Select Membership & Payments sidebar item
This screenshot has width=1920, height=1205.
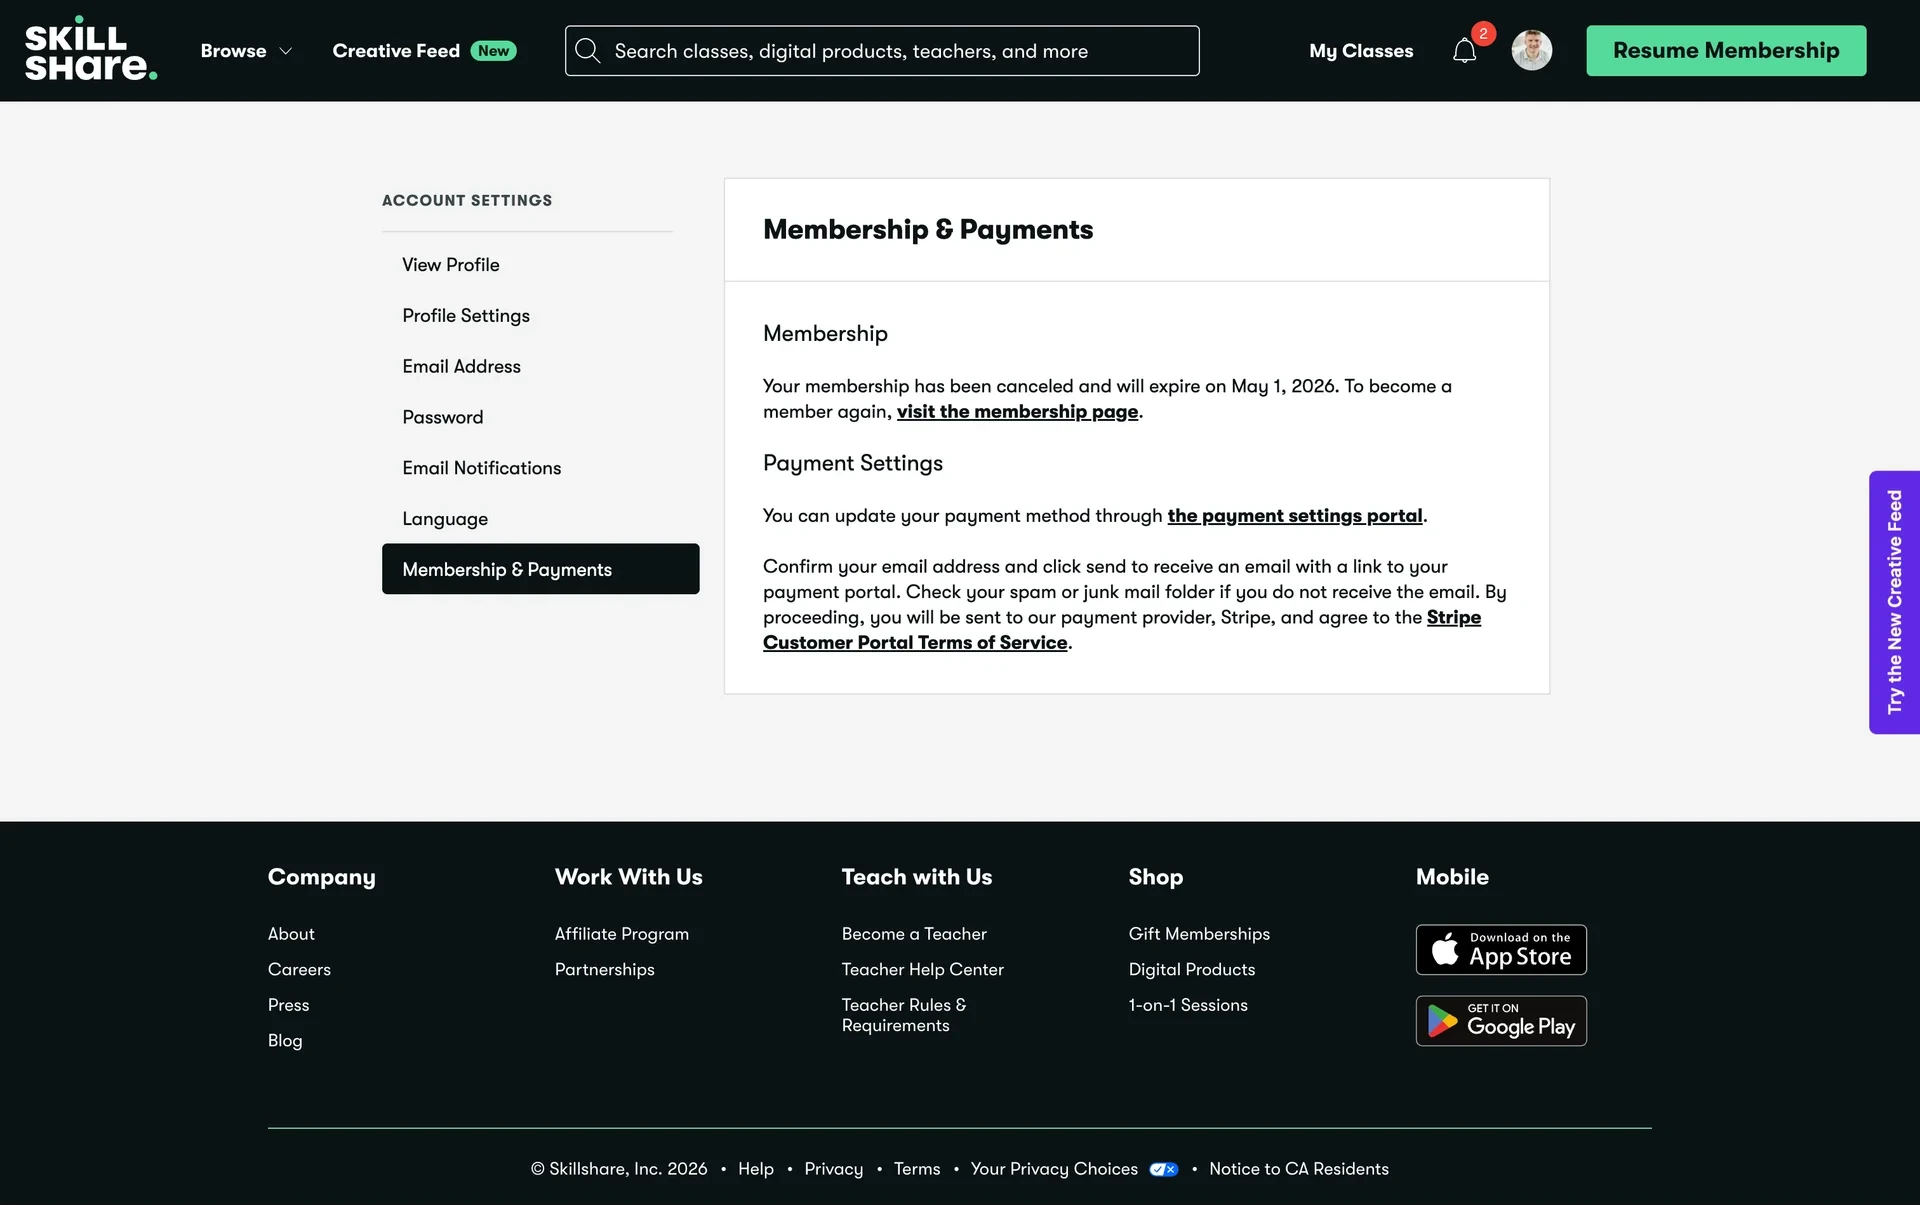click(540, 569)
